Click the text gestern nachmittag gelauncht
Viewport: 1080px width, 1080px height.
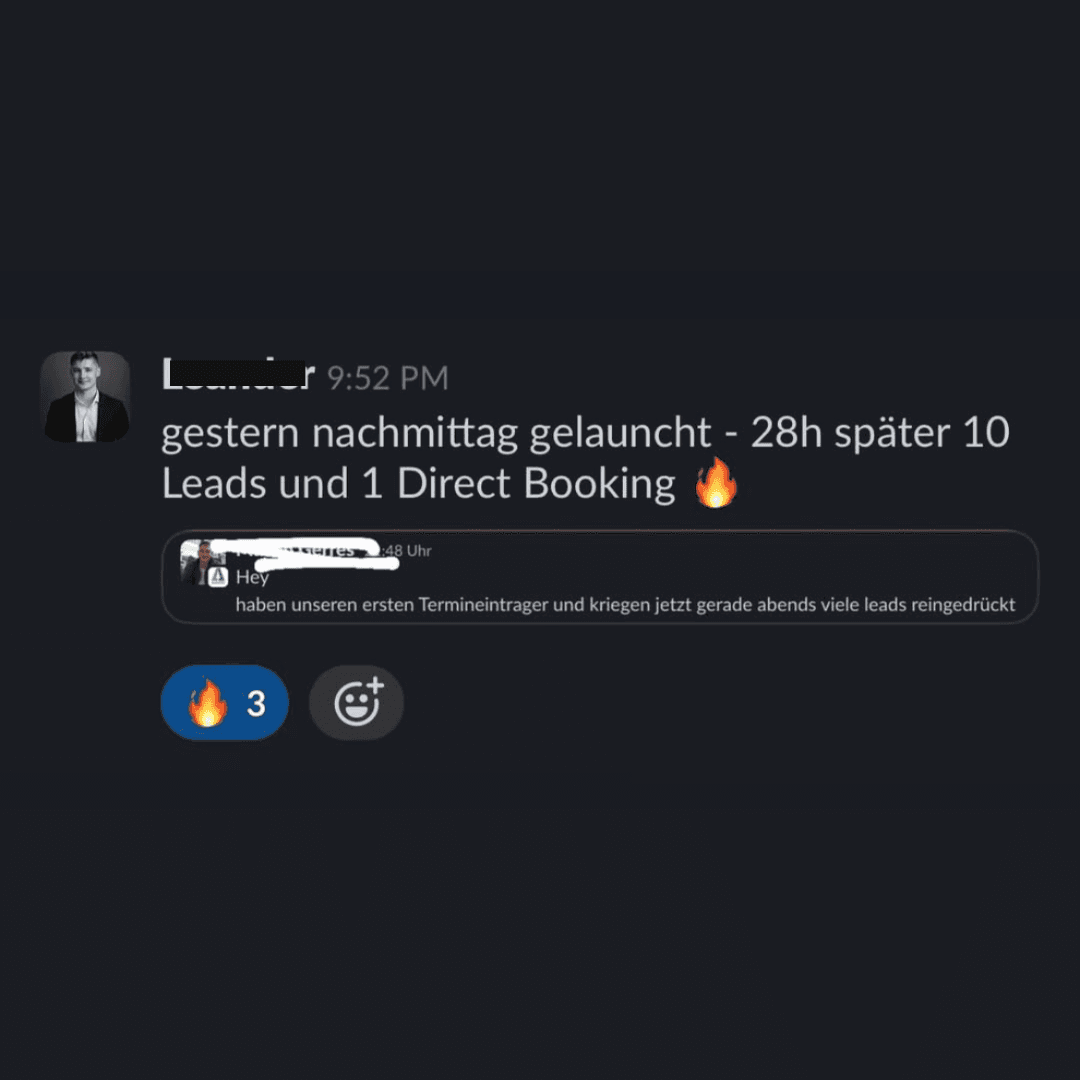coord(436,433)
